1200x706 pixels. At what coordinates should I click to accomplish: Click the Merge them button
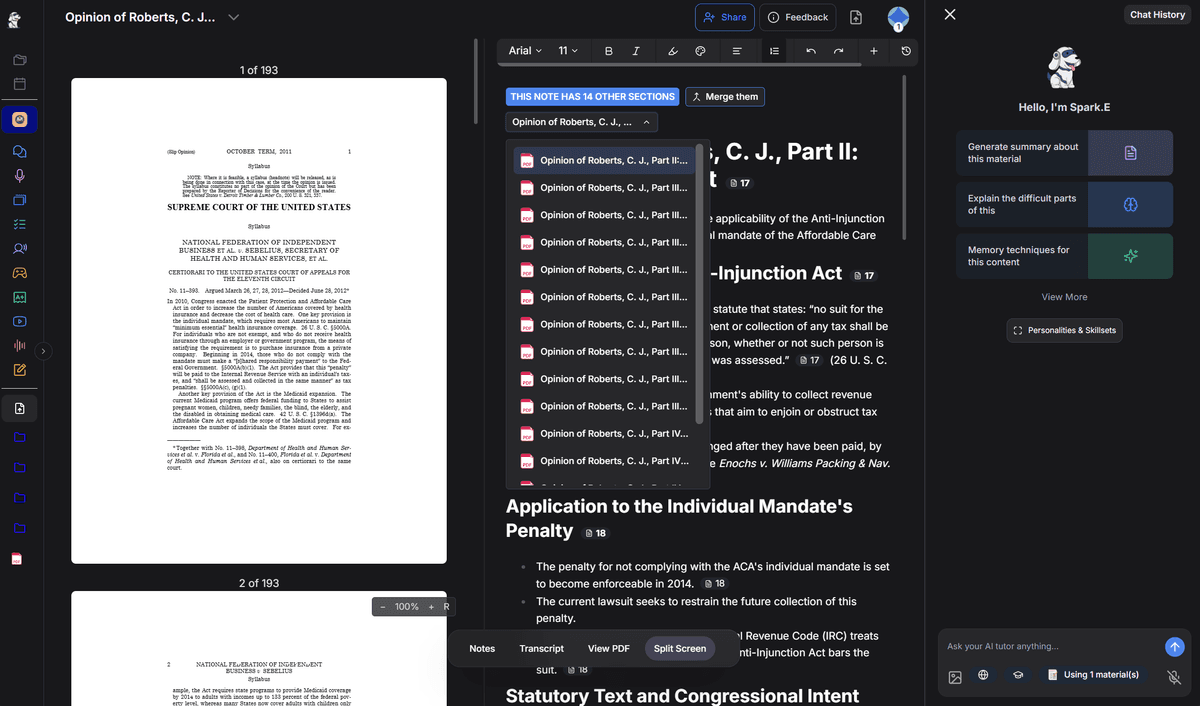(725, 96)
